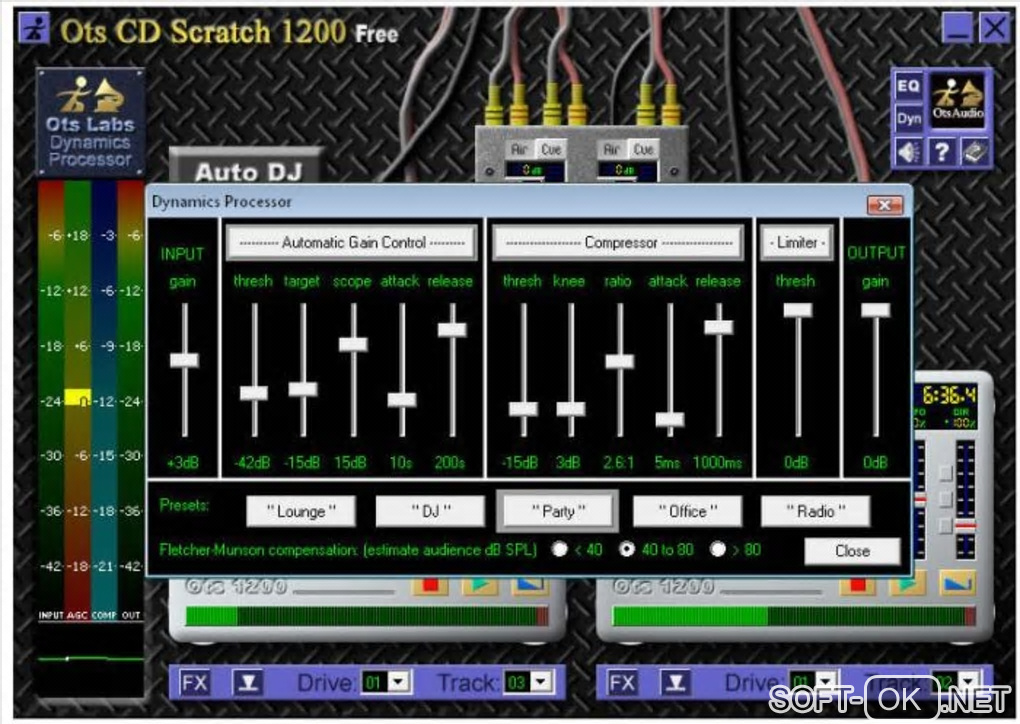The width and height of the screenshot is (1020, 724).
Task: Play the left deck with green arrow
Action: 479,585
